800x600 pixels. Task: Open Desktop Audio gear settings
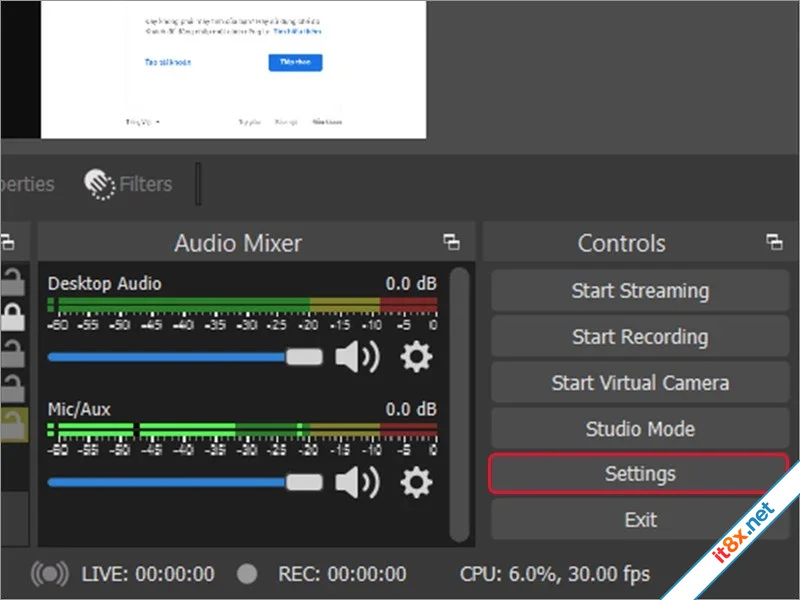[416, 357]
